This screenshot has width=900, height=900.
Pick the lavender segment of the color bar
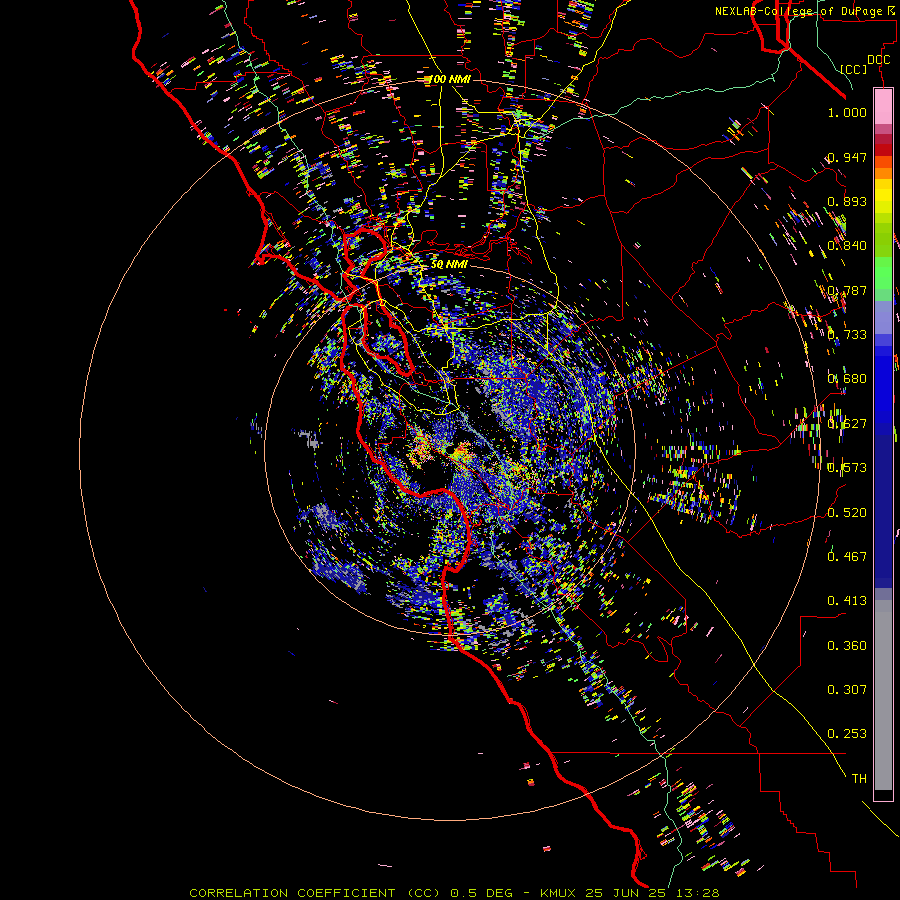coord(883,317)
